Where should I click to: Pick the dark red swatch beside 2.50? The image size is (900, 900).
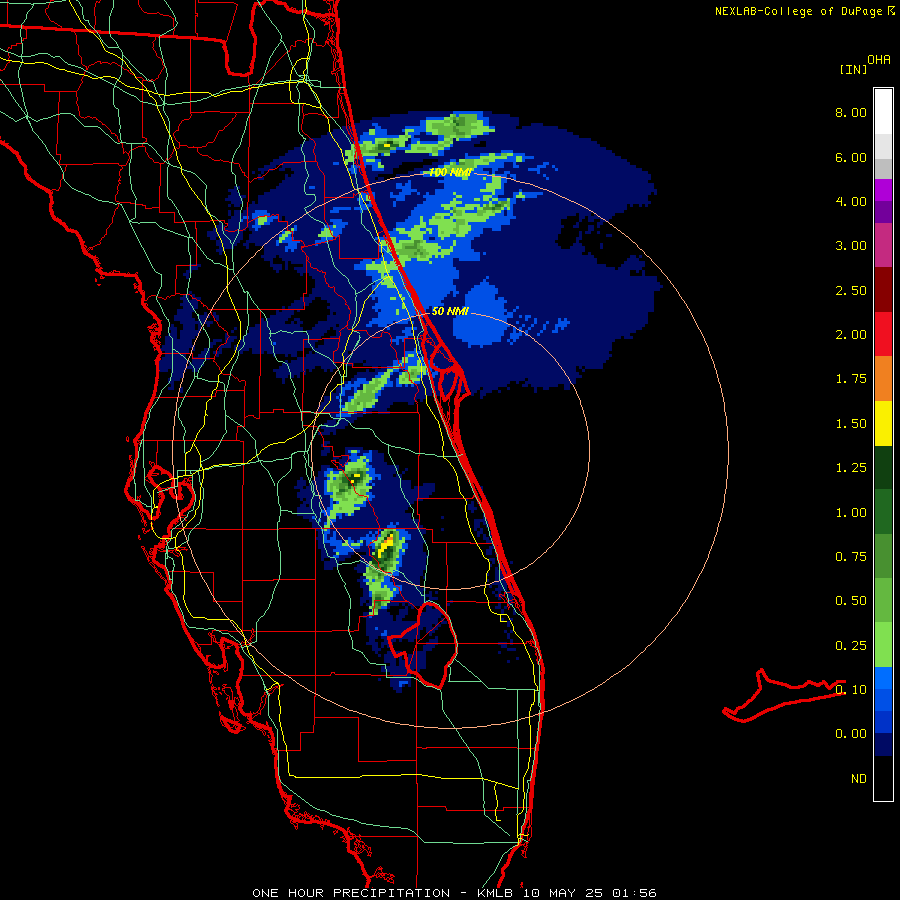point(883,290)
